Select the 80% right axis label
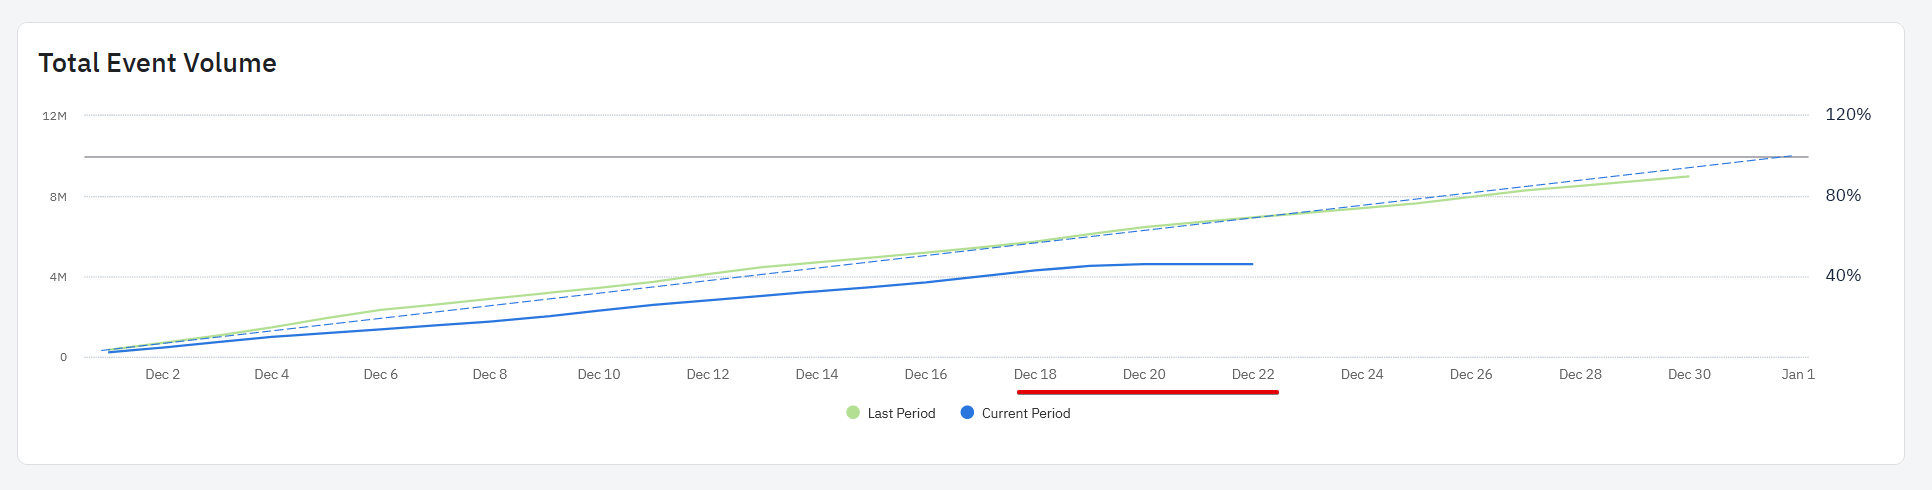Screen dimensions: 1932x490 click(1843, 196)
